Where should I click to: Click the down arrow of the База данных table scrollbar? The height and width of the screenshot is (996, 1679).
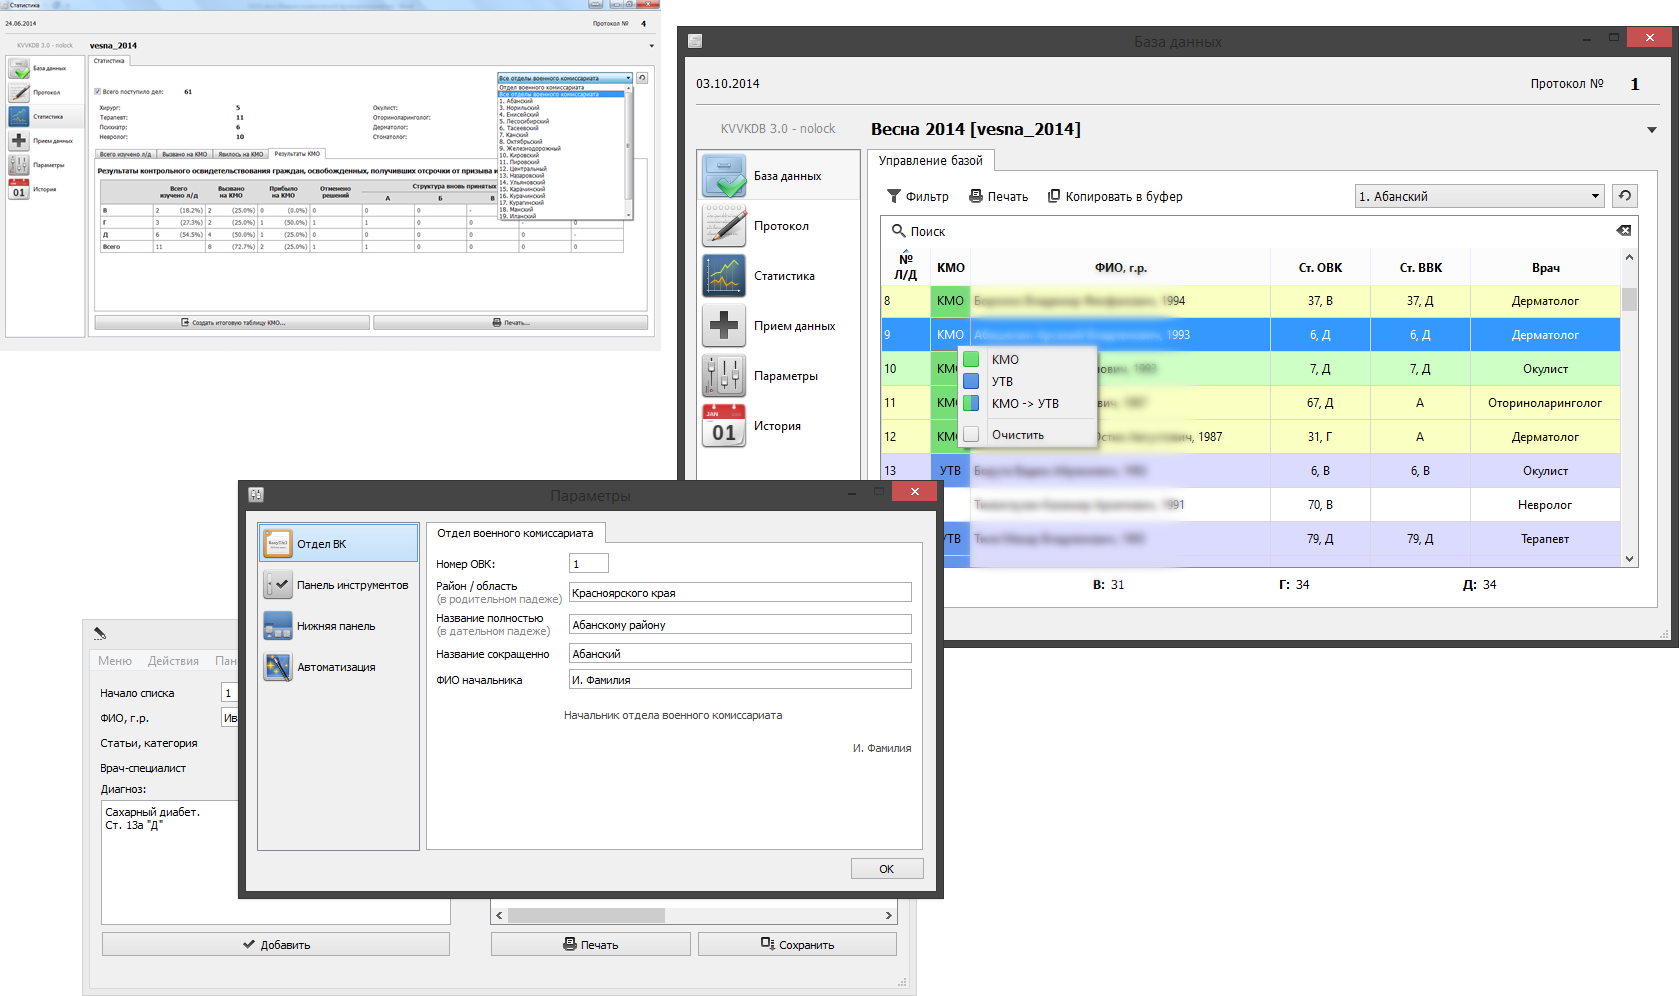click(1630, 559)
